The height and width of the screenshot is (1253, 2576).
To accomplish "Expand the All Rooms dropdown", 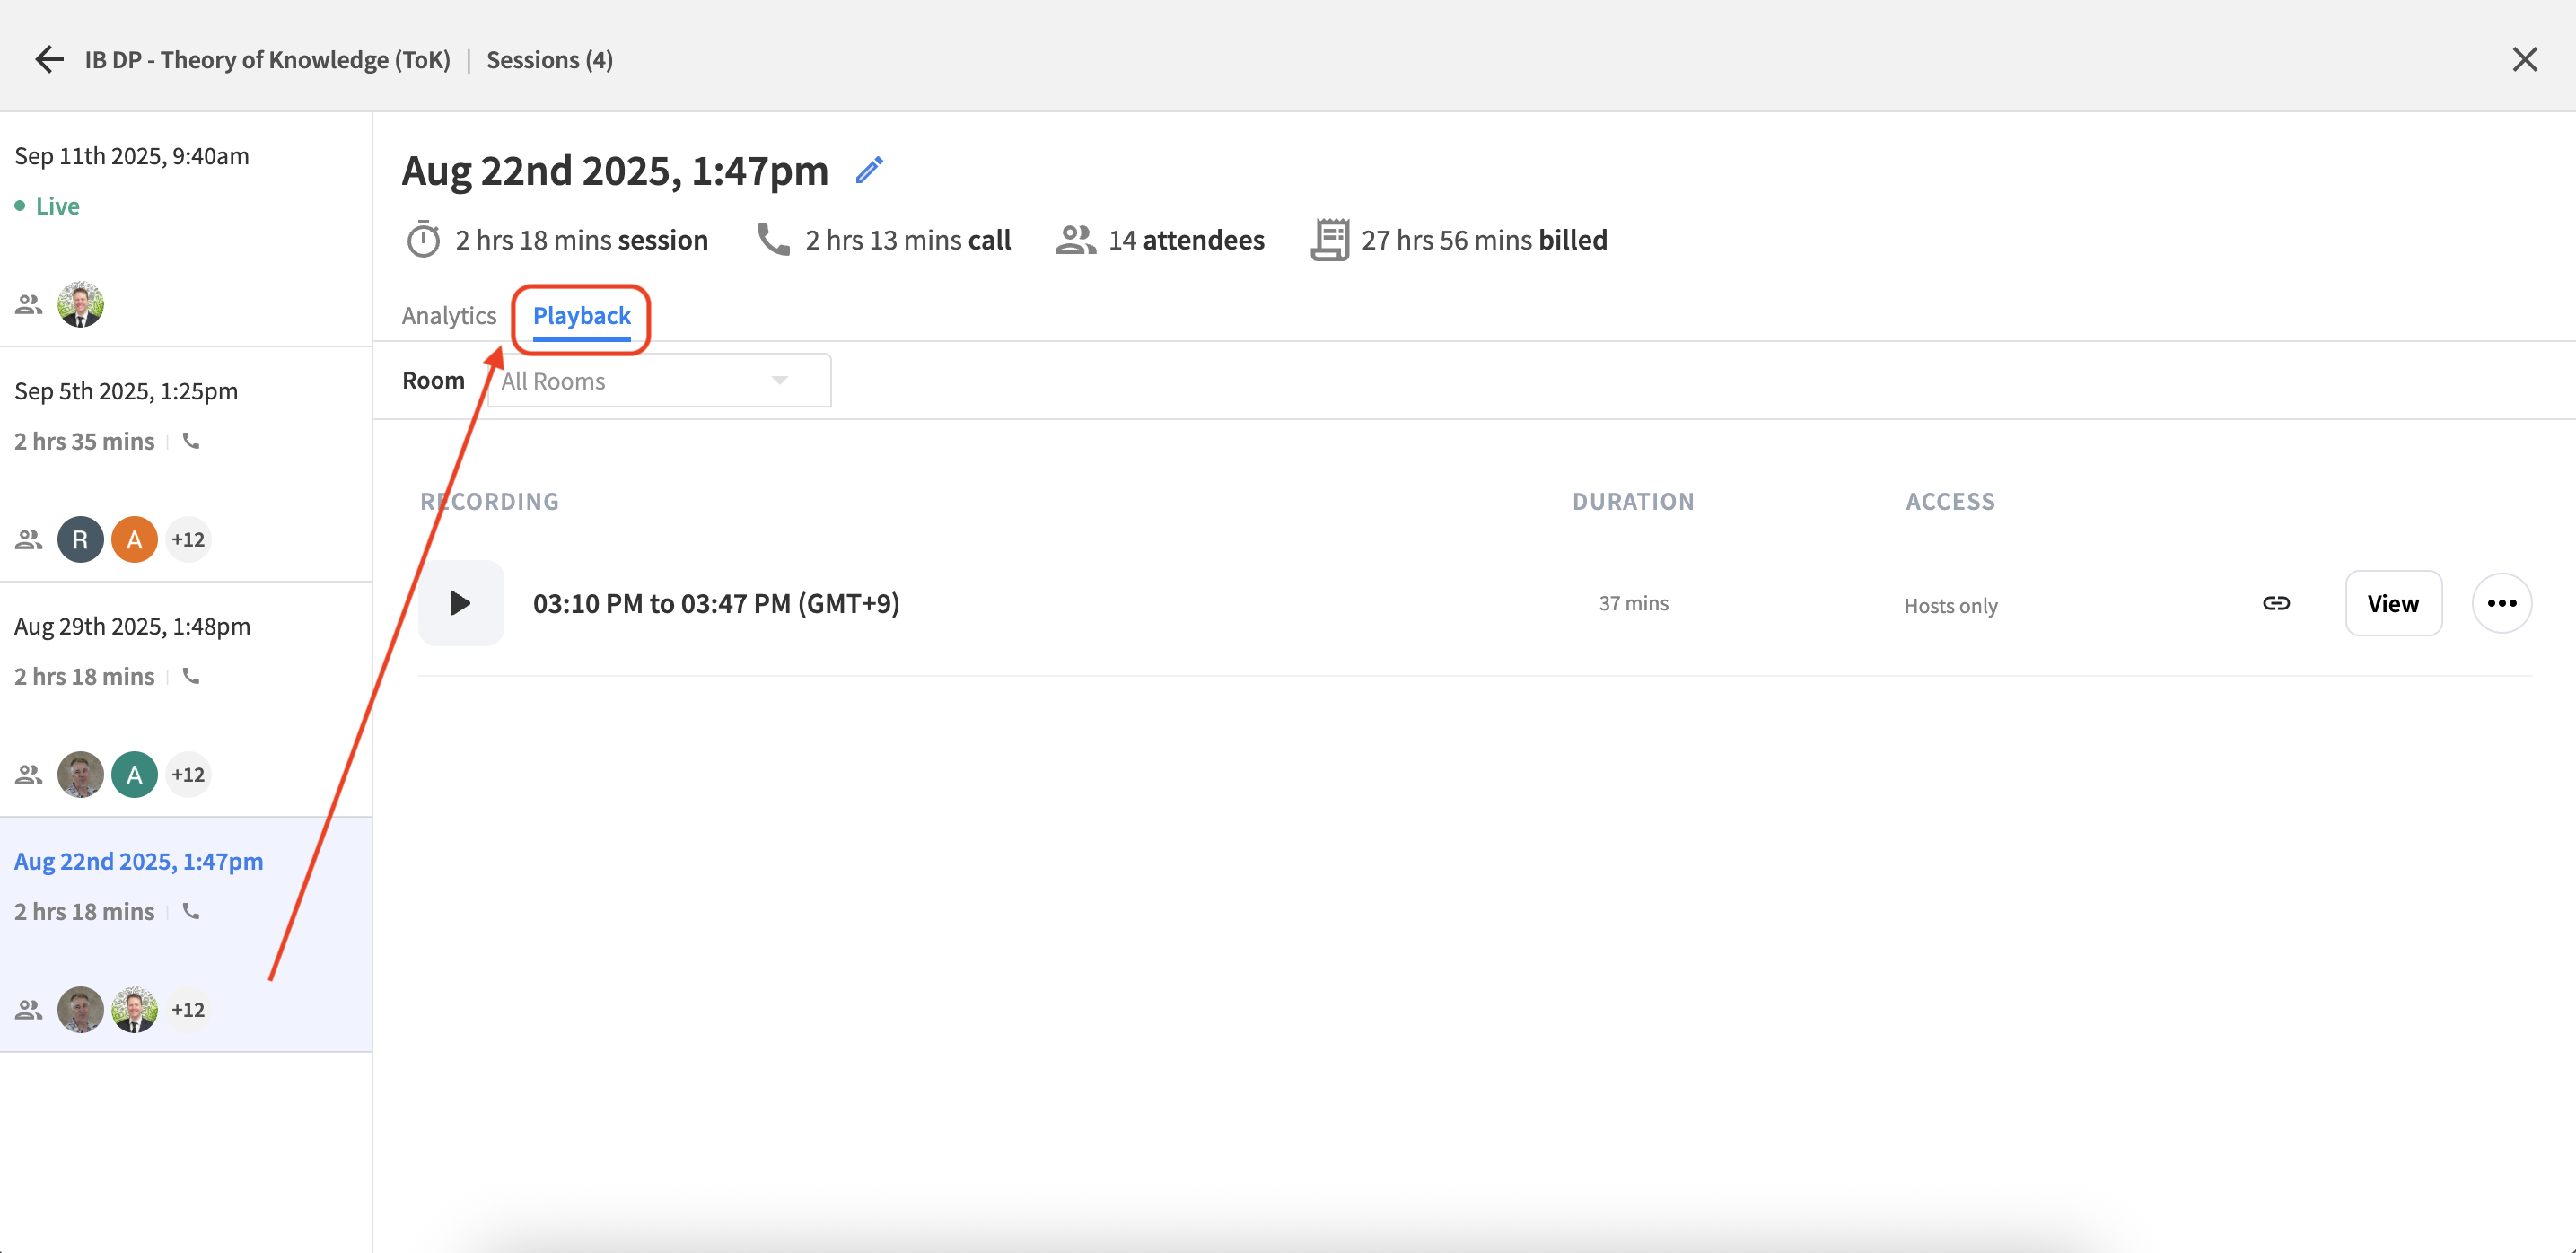I will coord(659,380).
